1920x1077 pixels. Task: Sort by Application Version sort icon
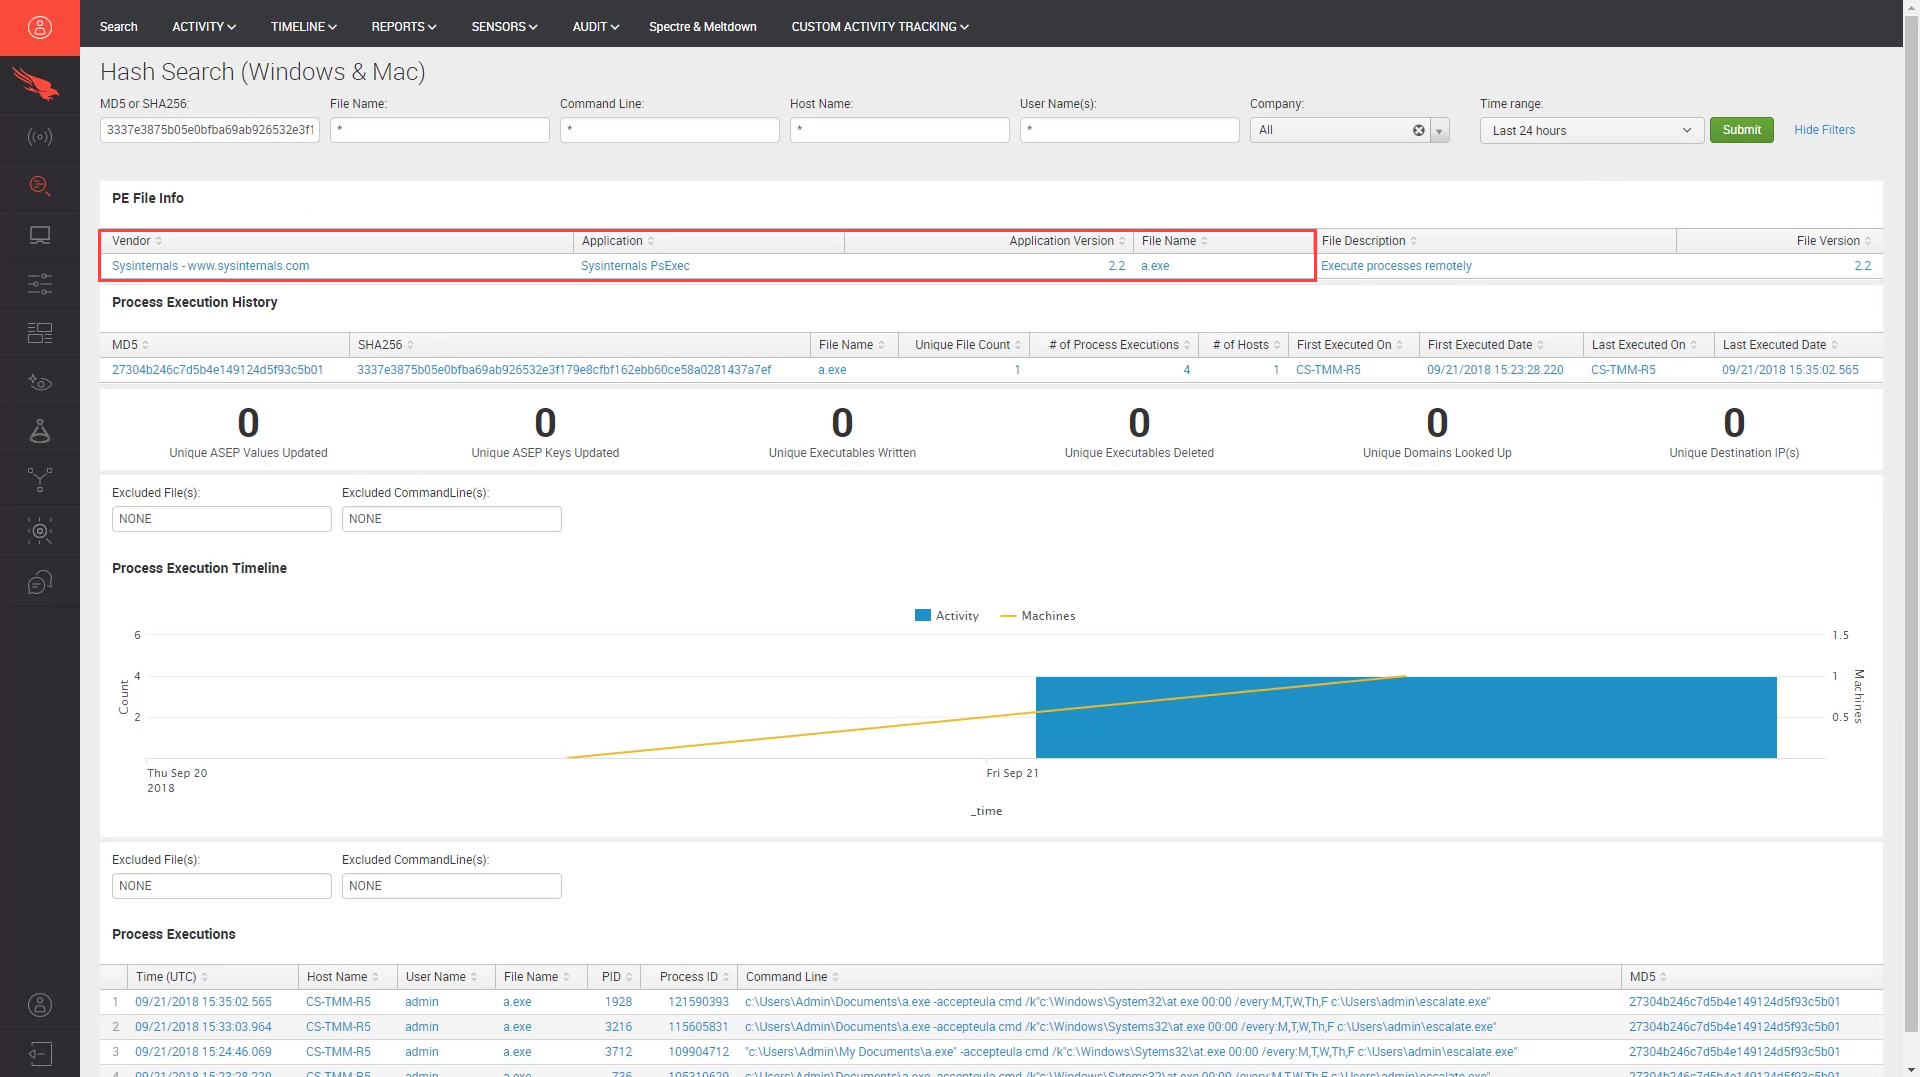[x=1122, y=241]
